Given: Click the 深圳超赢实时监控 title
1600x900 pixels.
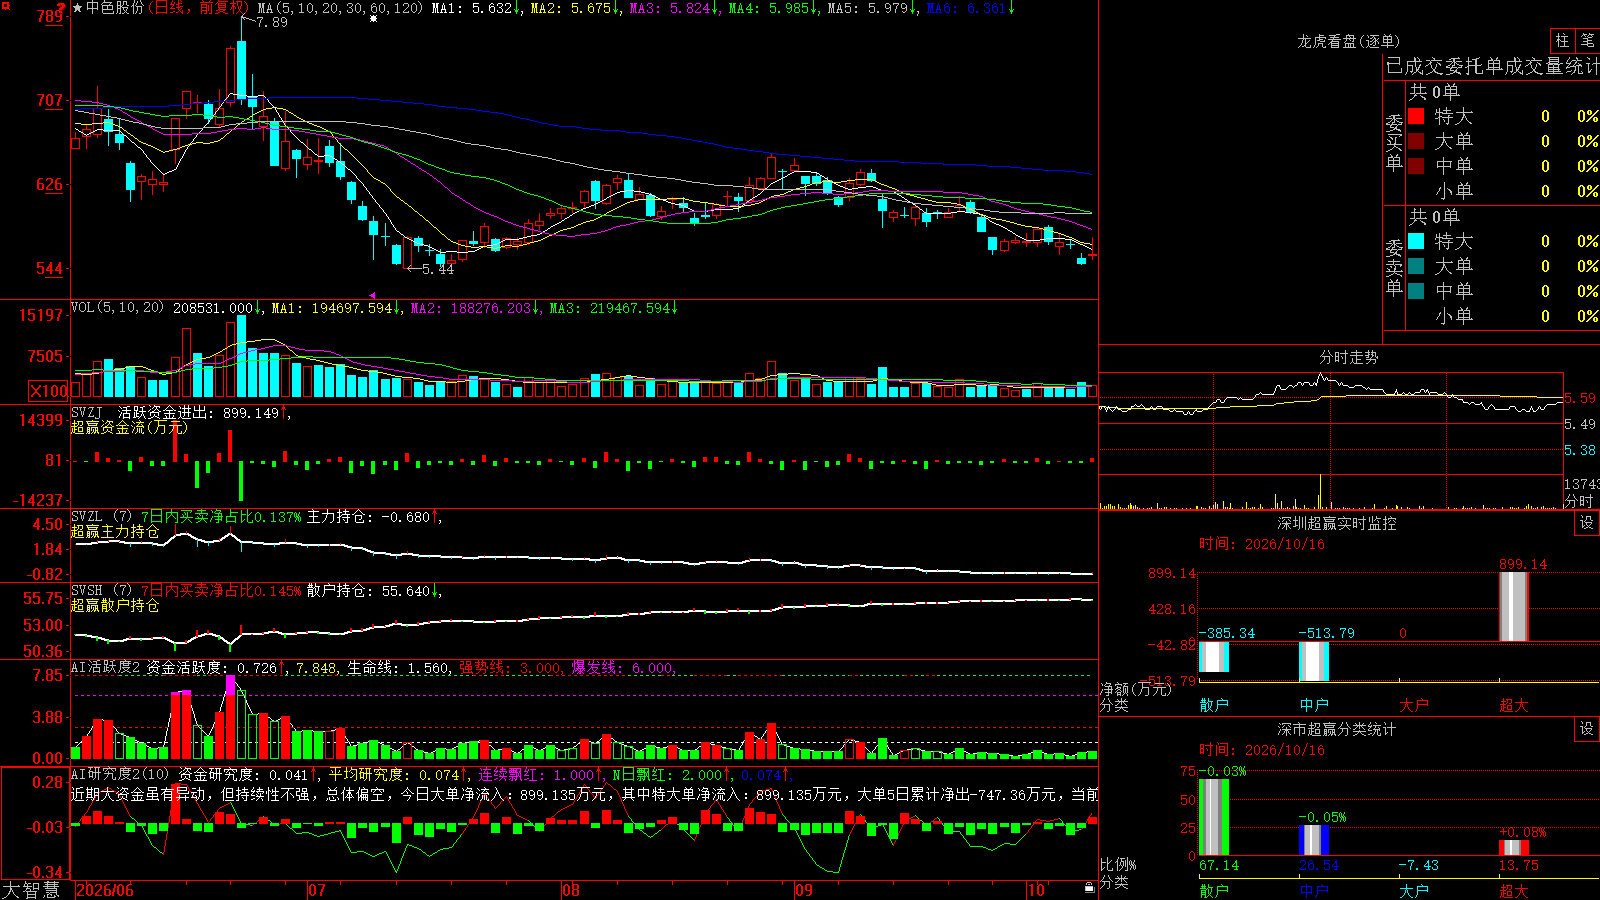Looking at the screenshot, I should (x=1337, y=523).
